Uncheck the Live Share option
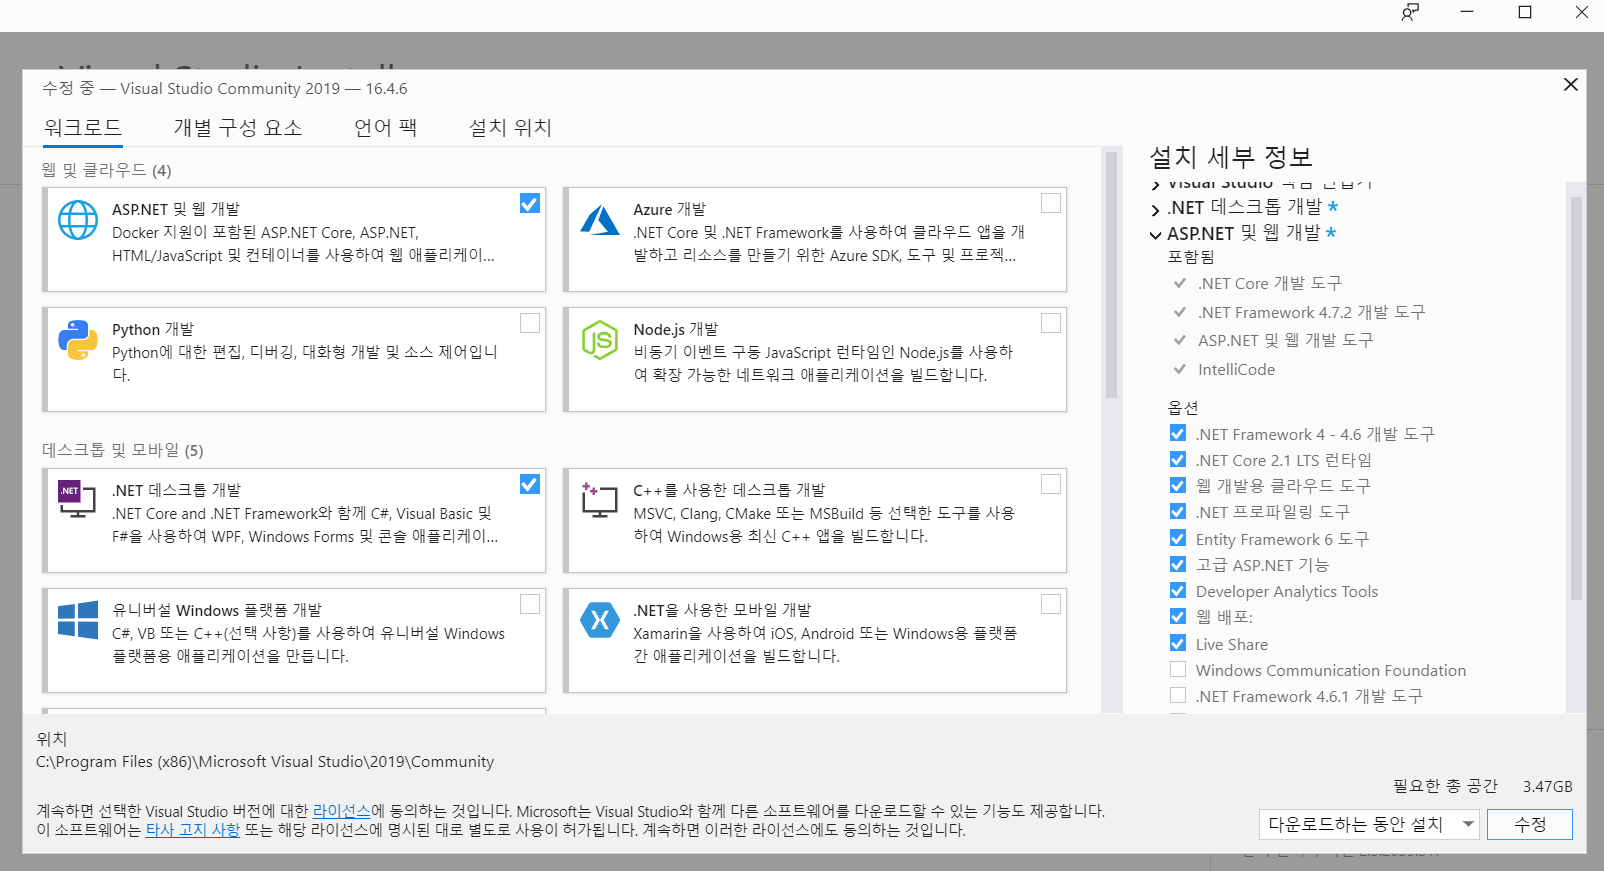This screenshot has width=1604, height=871. (1178, 643)
